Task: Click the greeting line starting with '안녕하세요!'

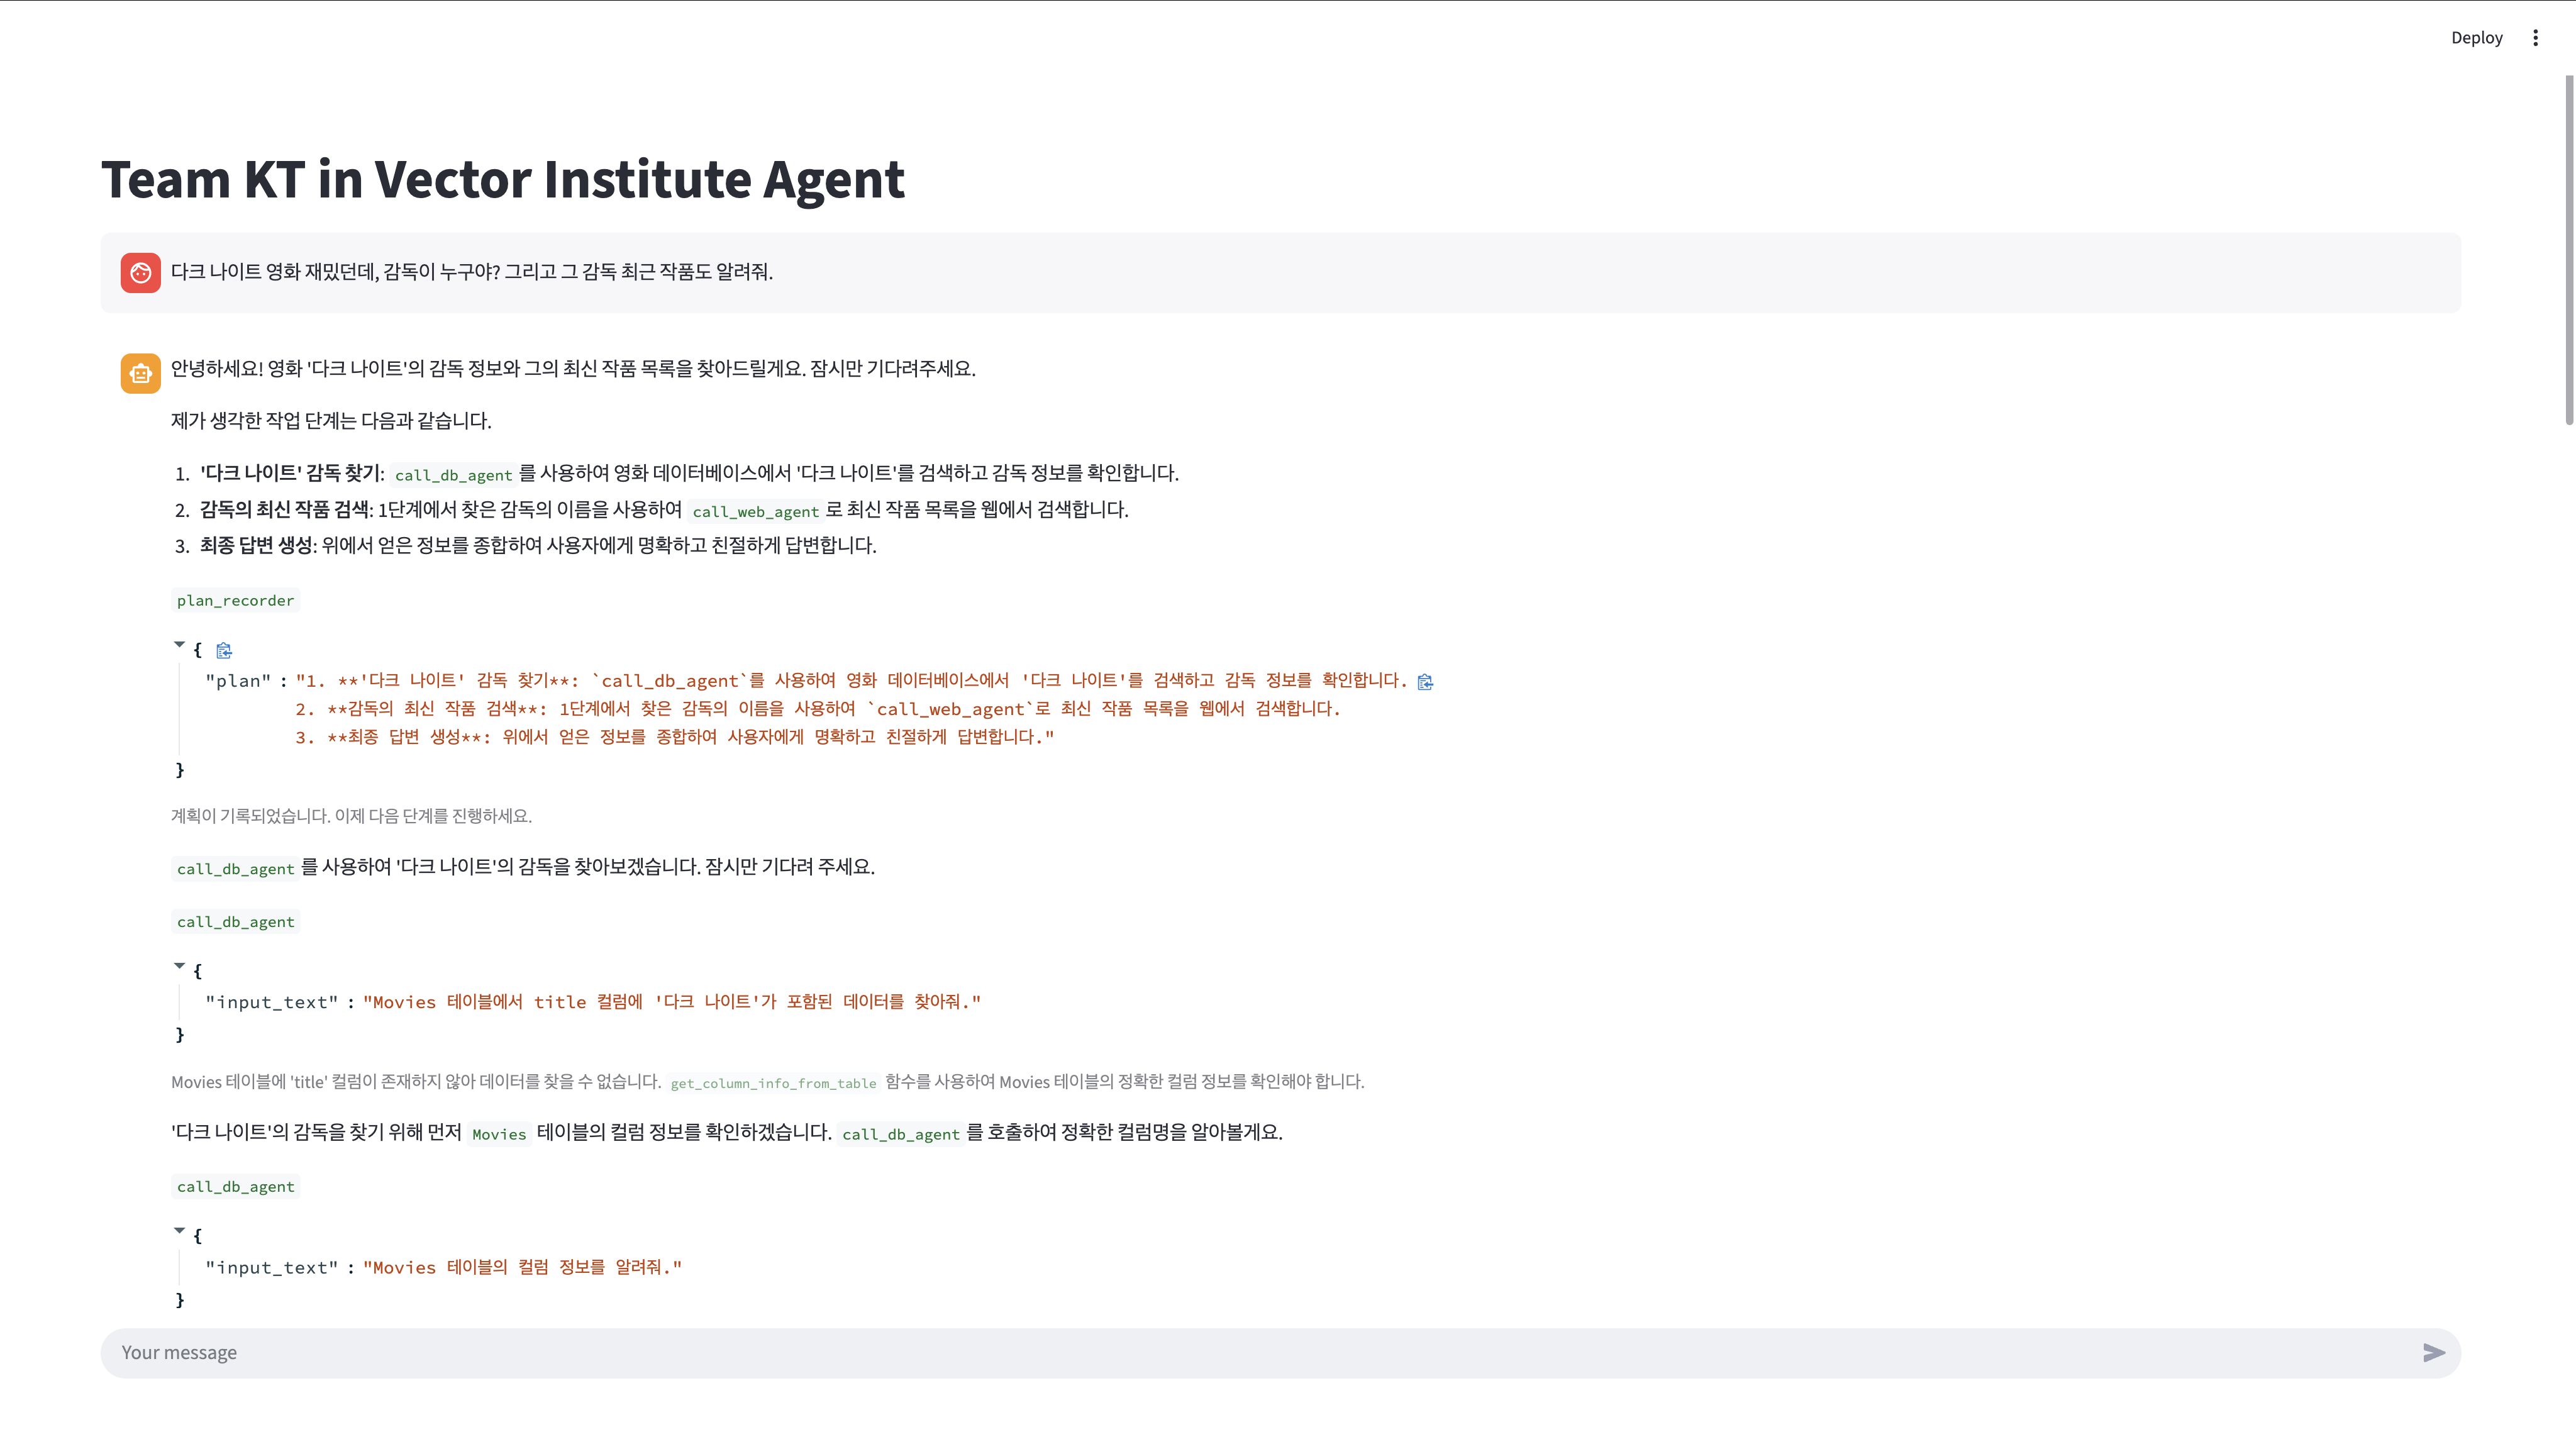Action: pyautogui.click(x=573, y=369)
